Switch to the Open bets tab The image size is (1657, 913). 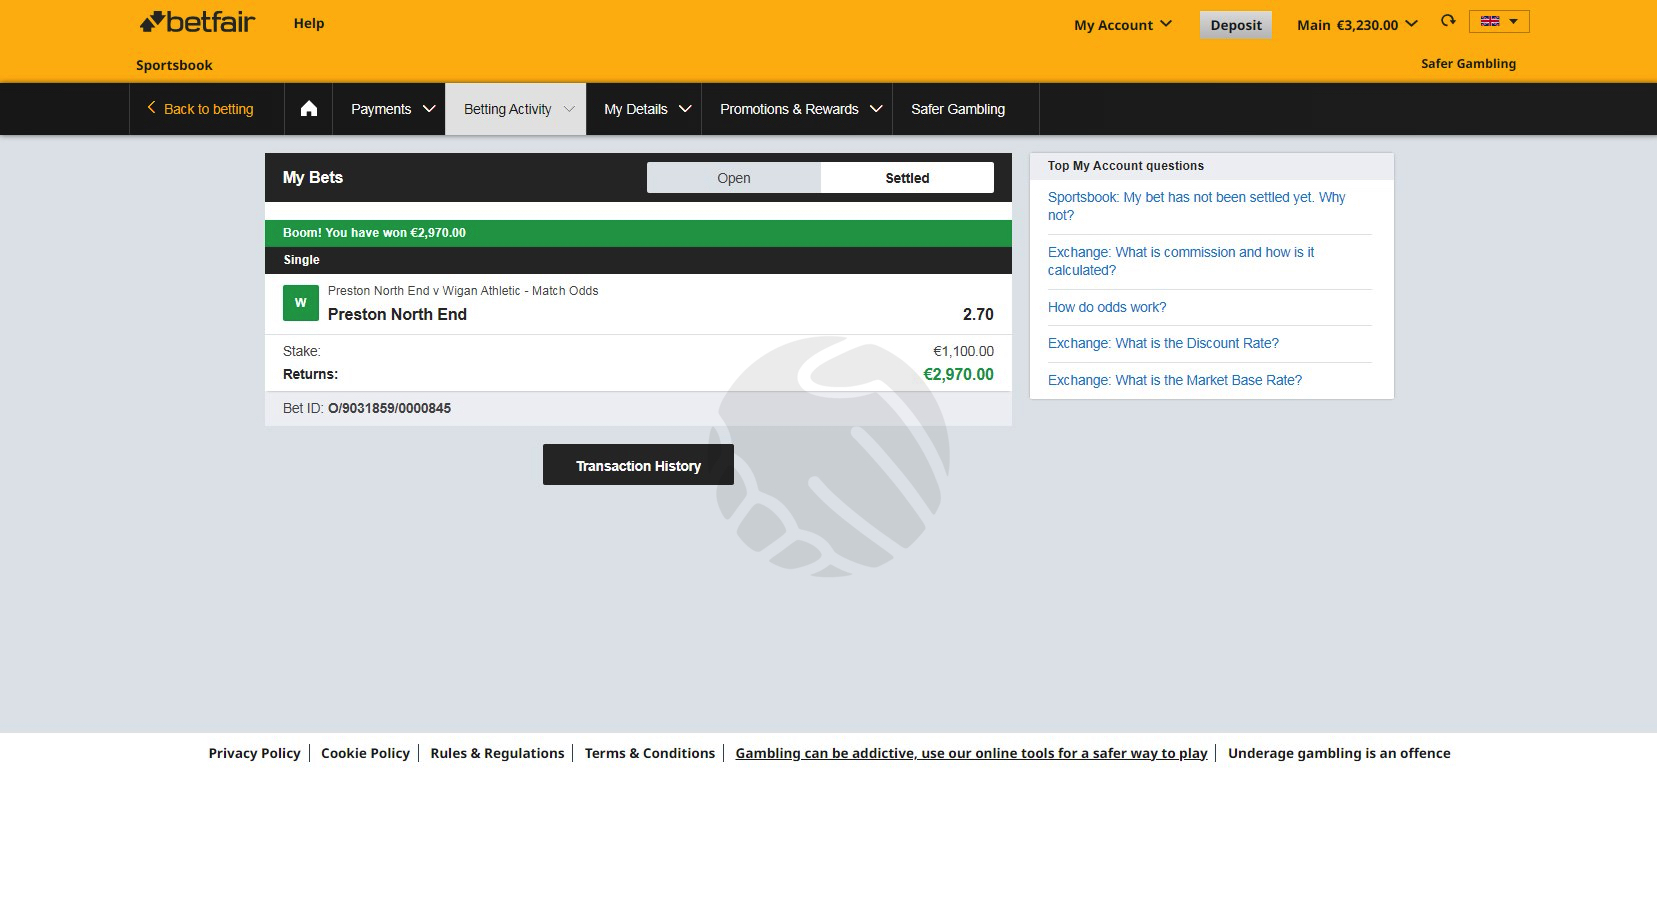[734, 178]
